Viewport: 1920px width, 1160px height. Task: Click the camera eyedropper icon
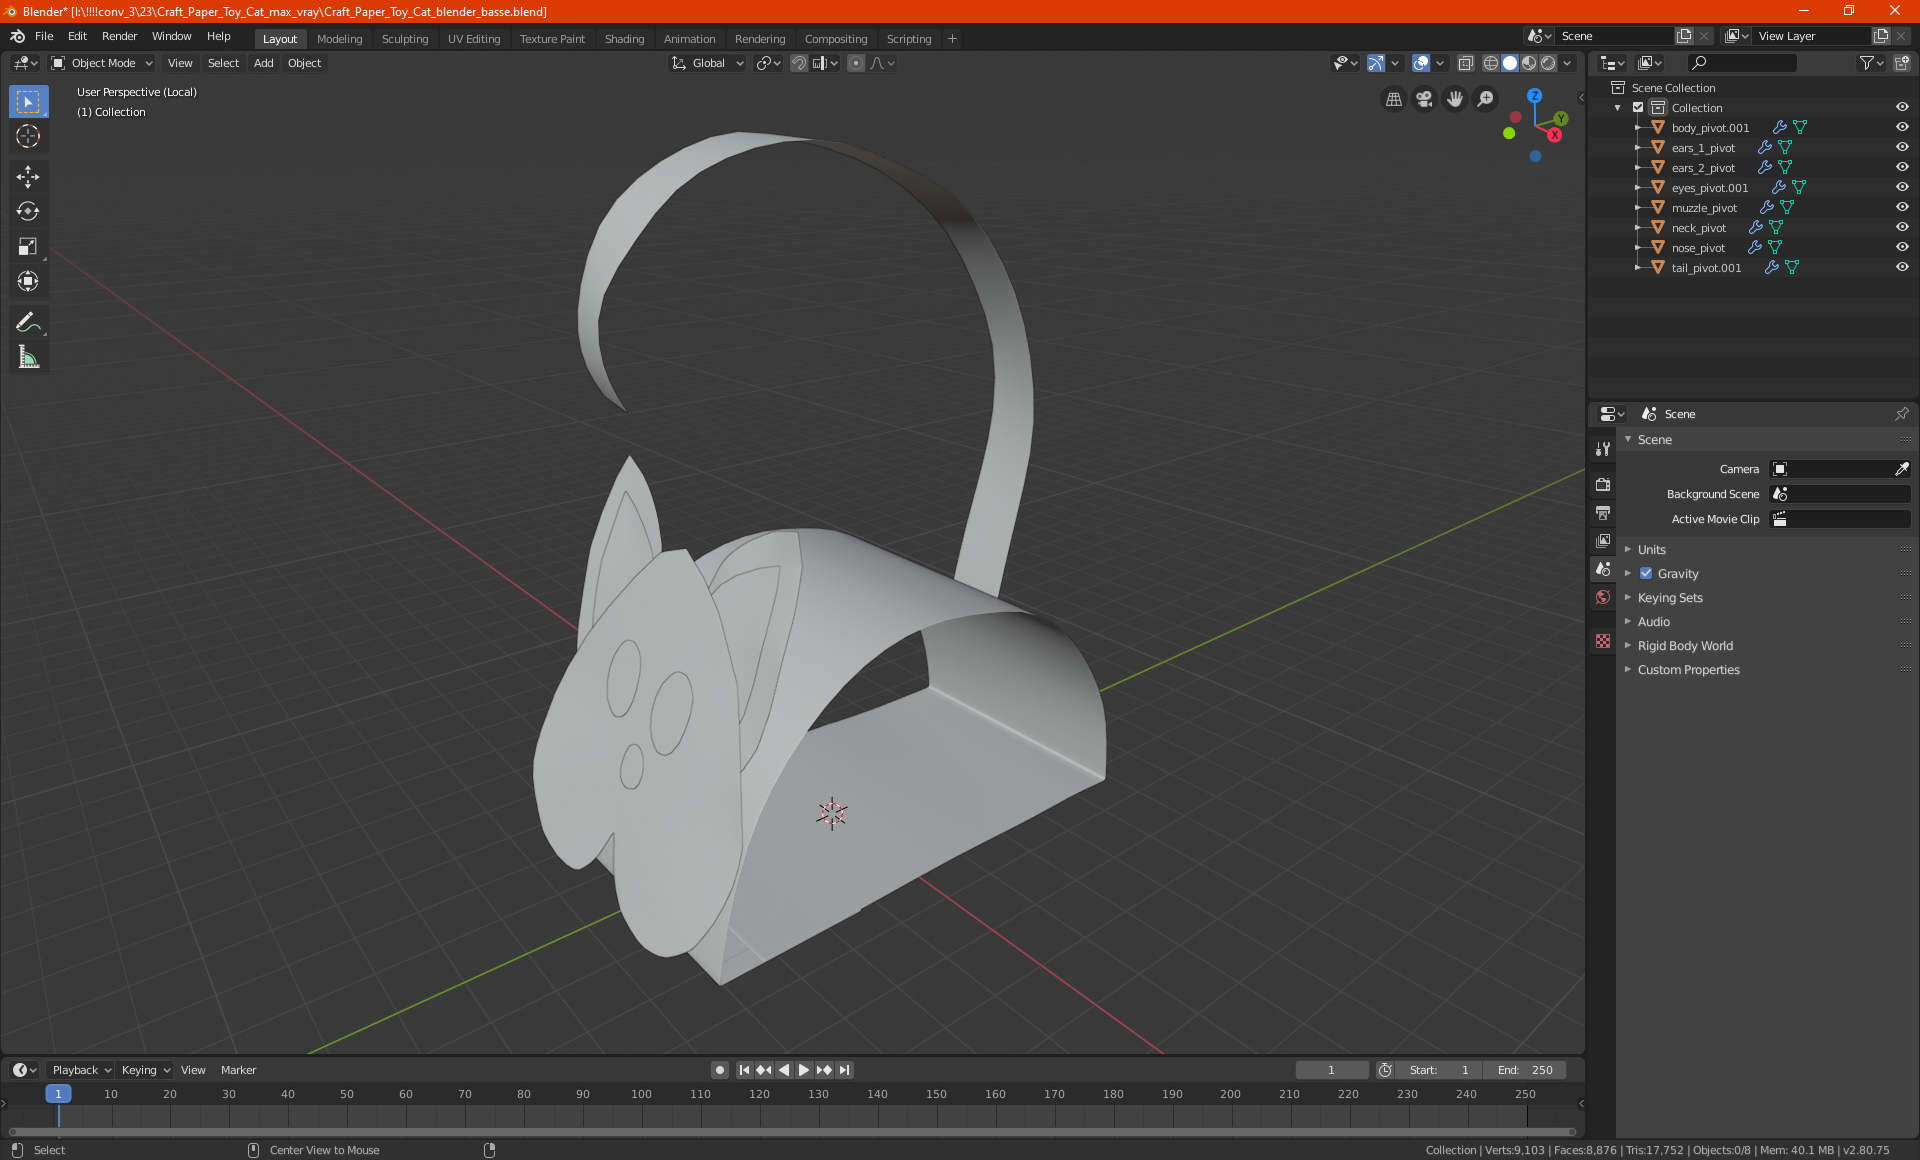pyautogui.click(x=1901, y=469)
